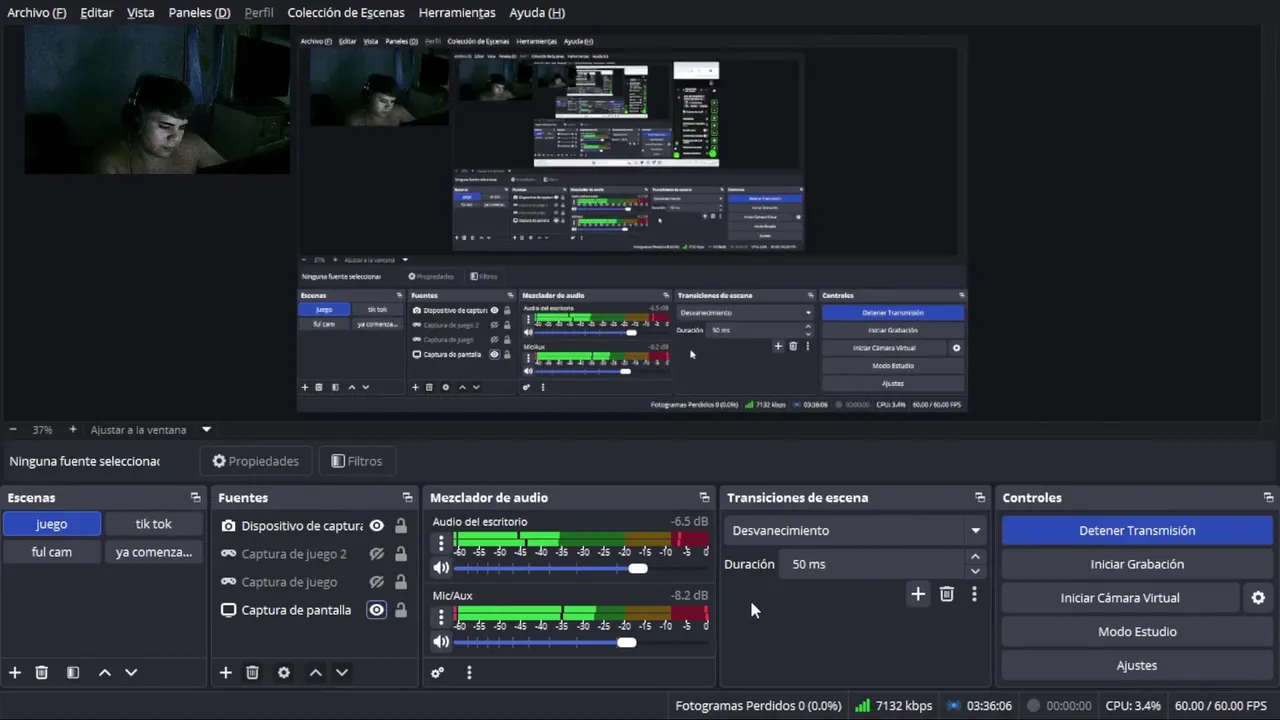The width and height of the screenshot is (1280, 720).
Task: Open Audio del escritorio three-dot options
Action: pyautogui.click(x=441, y=543)
